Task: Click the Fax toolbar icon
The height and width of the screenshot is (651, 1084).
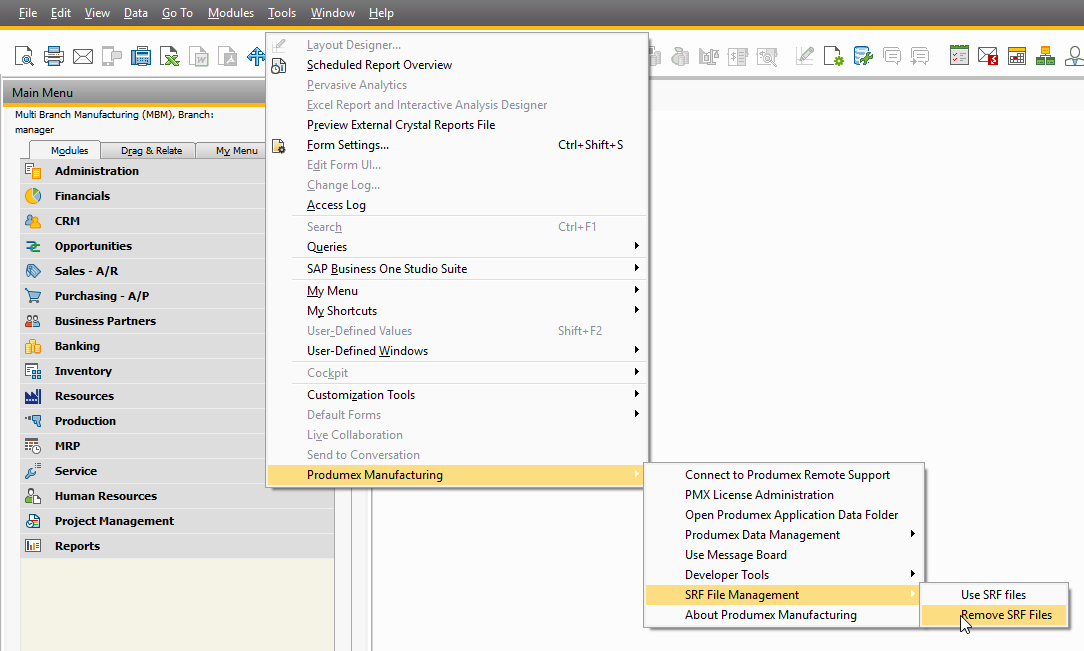Action: point(141,56)
